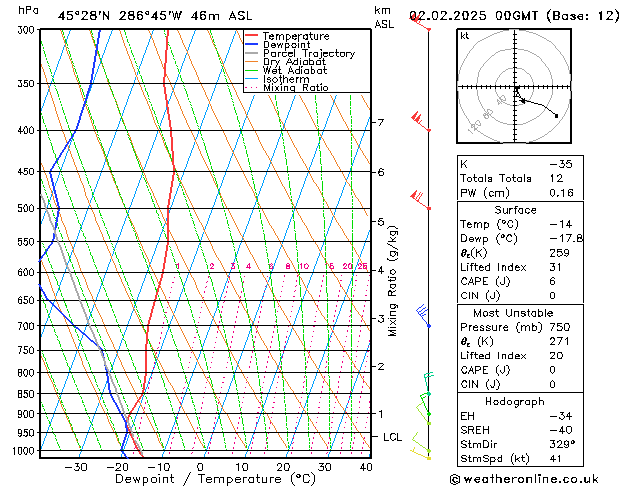Click the Most Unstable Lifted Index value 20
The height and width of the screenshot is (486, 629).
557,356
